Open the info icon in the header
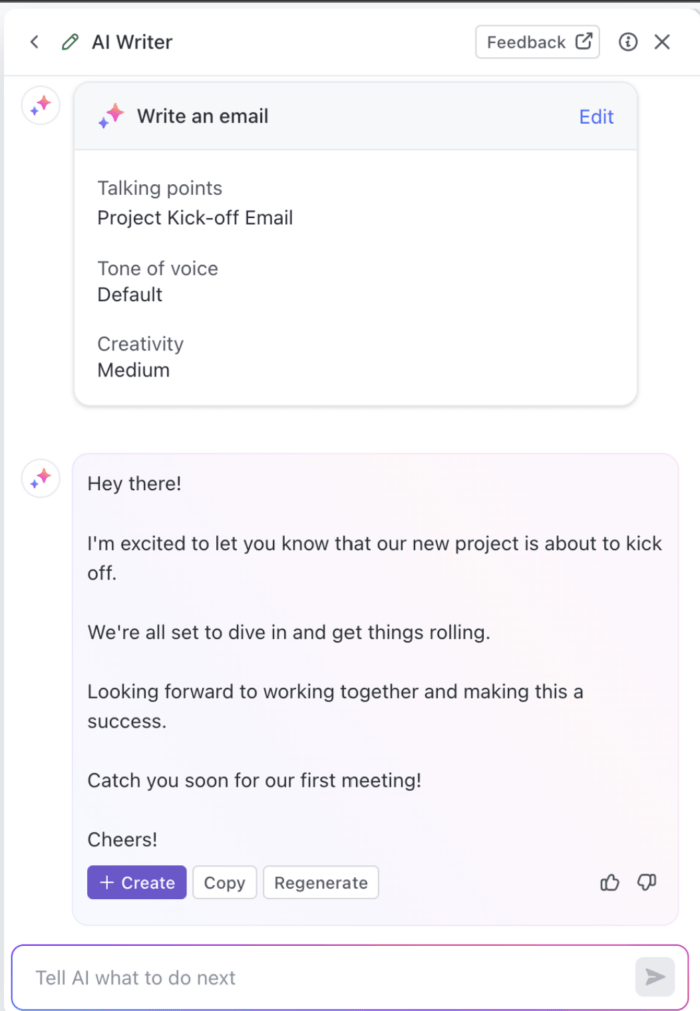 pyautogui.click(x=627, y=42)
